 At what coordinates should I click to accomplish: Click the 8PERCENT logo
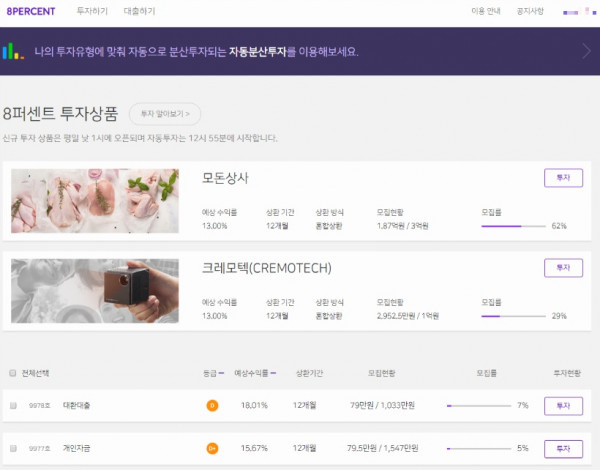[x=31, y=11]
